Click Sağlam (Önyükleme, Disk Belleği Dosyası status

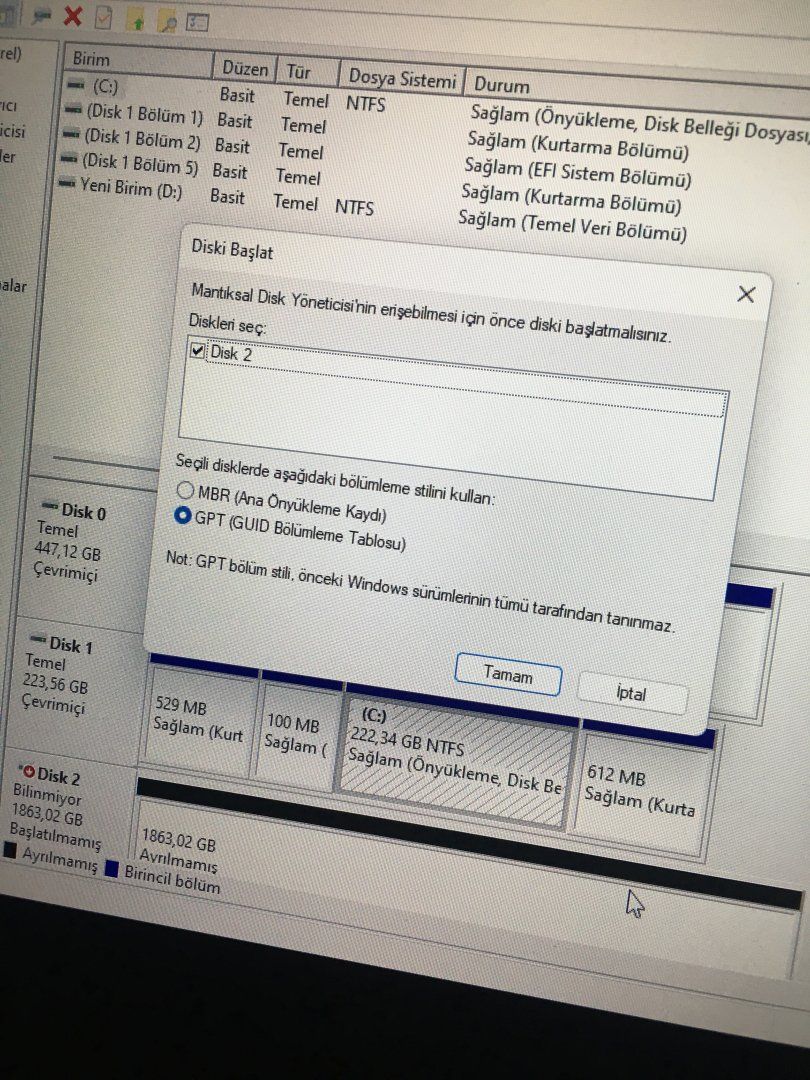(x=638, y=123)
